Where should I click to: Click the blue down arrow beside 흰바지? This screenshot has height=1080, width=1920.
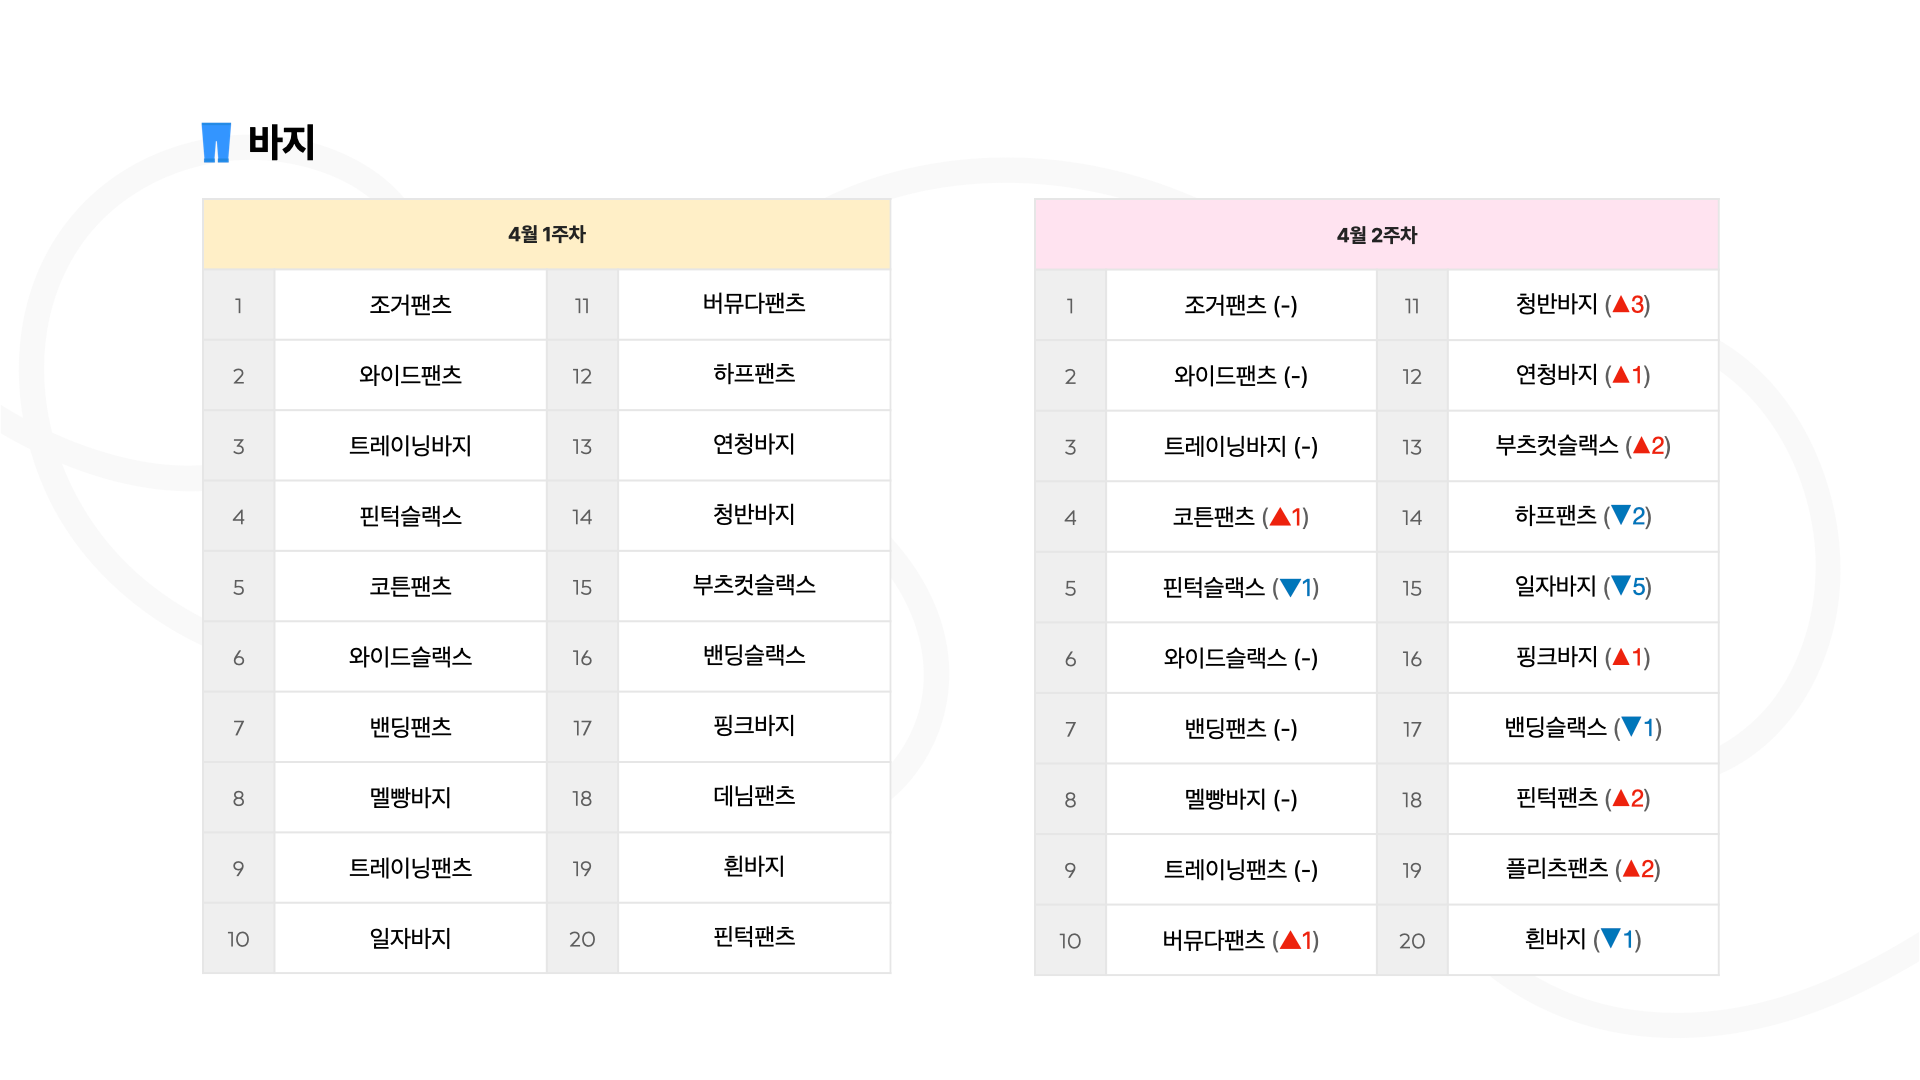[1610, 938]
